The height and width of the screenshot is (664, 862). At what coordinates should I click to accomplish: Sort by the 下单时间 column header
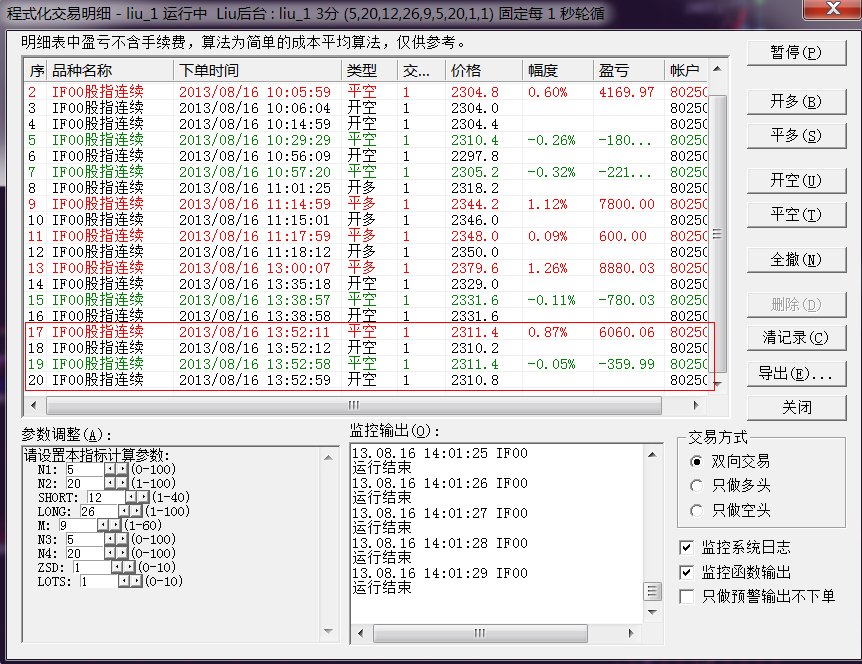pos(257,70)
